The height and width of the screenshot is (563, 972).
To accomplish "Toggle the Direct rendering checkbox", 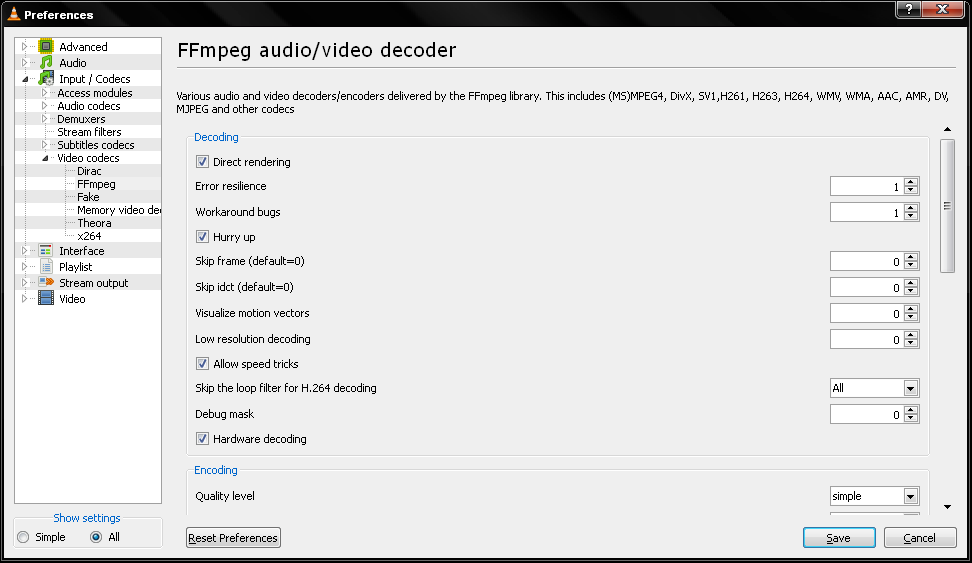I will [x=202, y=162].
